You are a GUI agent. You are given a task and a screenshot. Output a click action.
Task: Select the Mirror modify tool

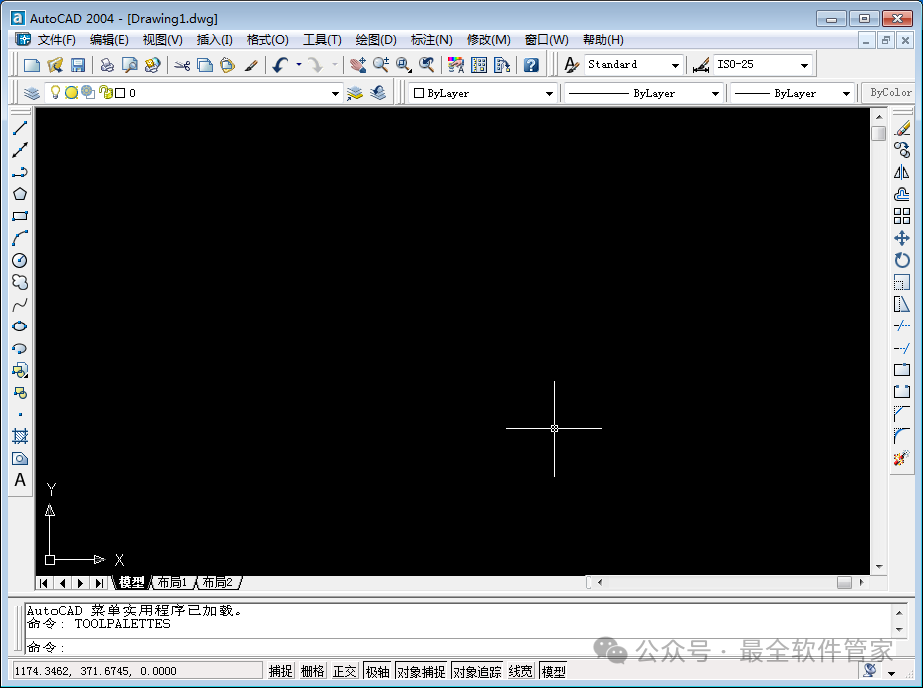point(901,172)
